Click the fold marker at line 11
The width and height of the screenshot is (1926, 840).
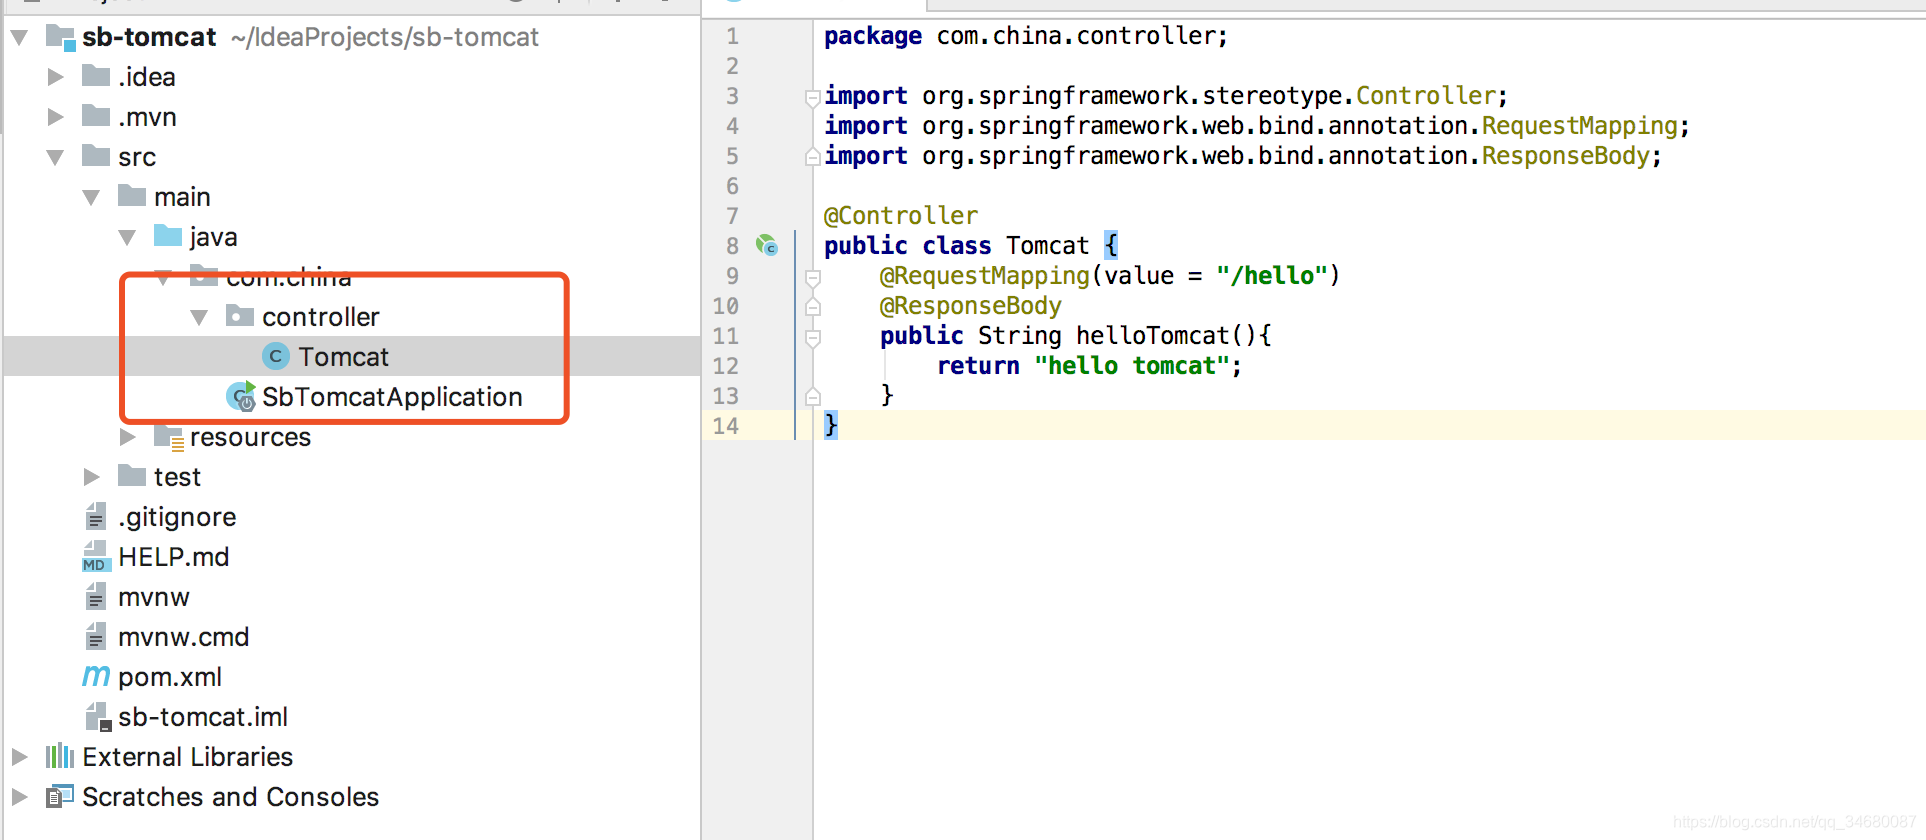[813, 337]
